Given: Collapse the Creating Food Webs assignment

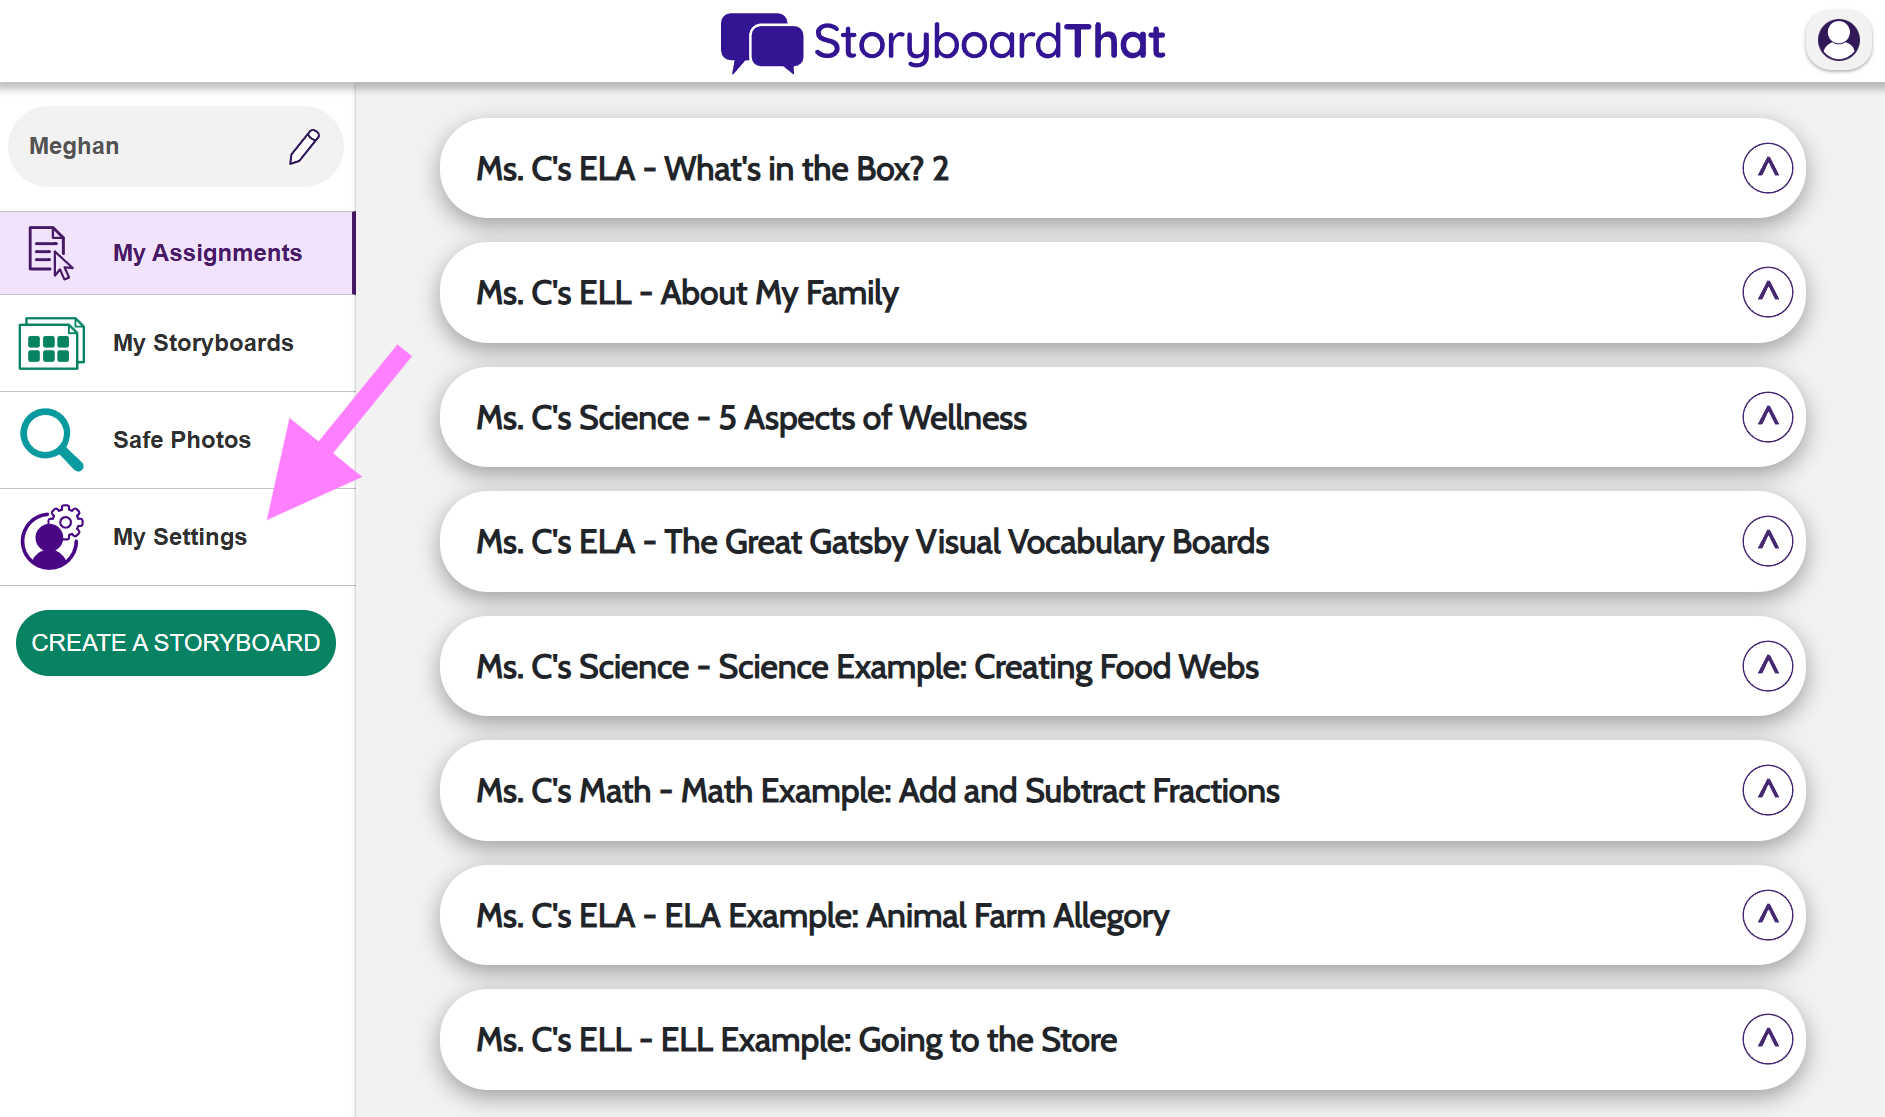Looking at the screenshot, I should tap(1767, 666).
